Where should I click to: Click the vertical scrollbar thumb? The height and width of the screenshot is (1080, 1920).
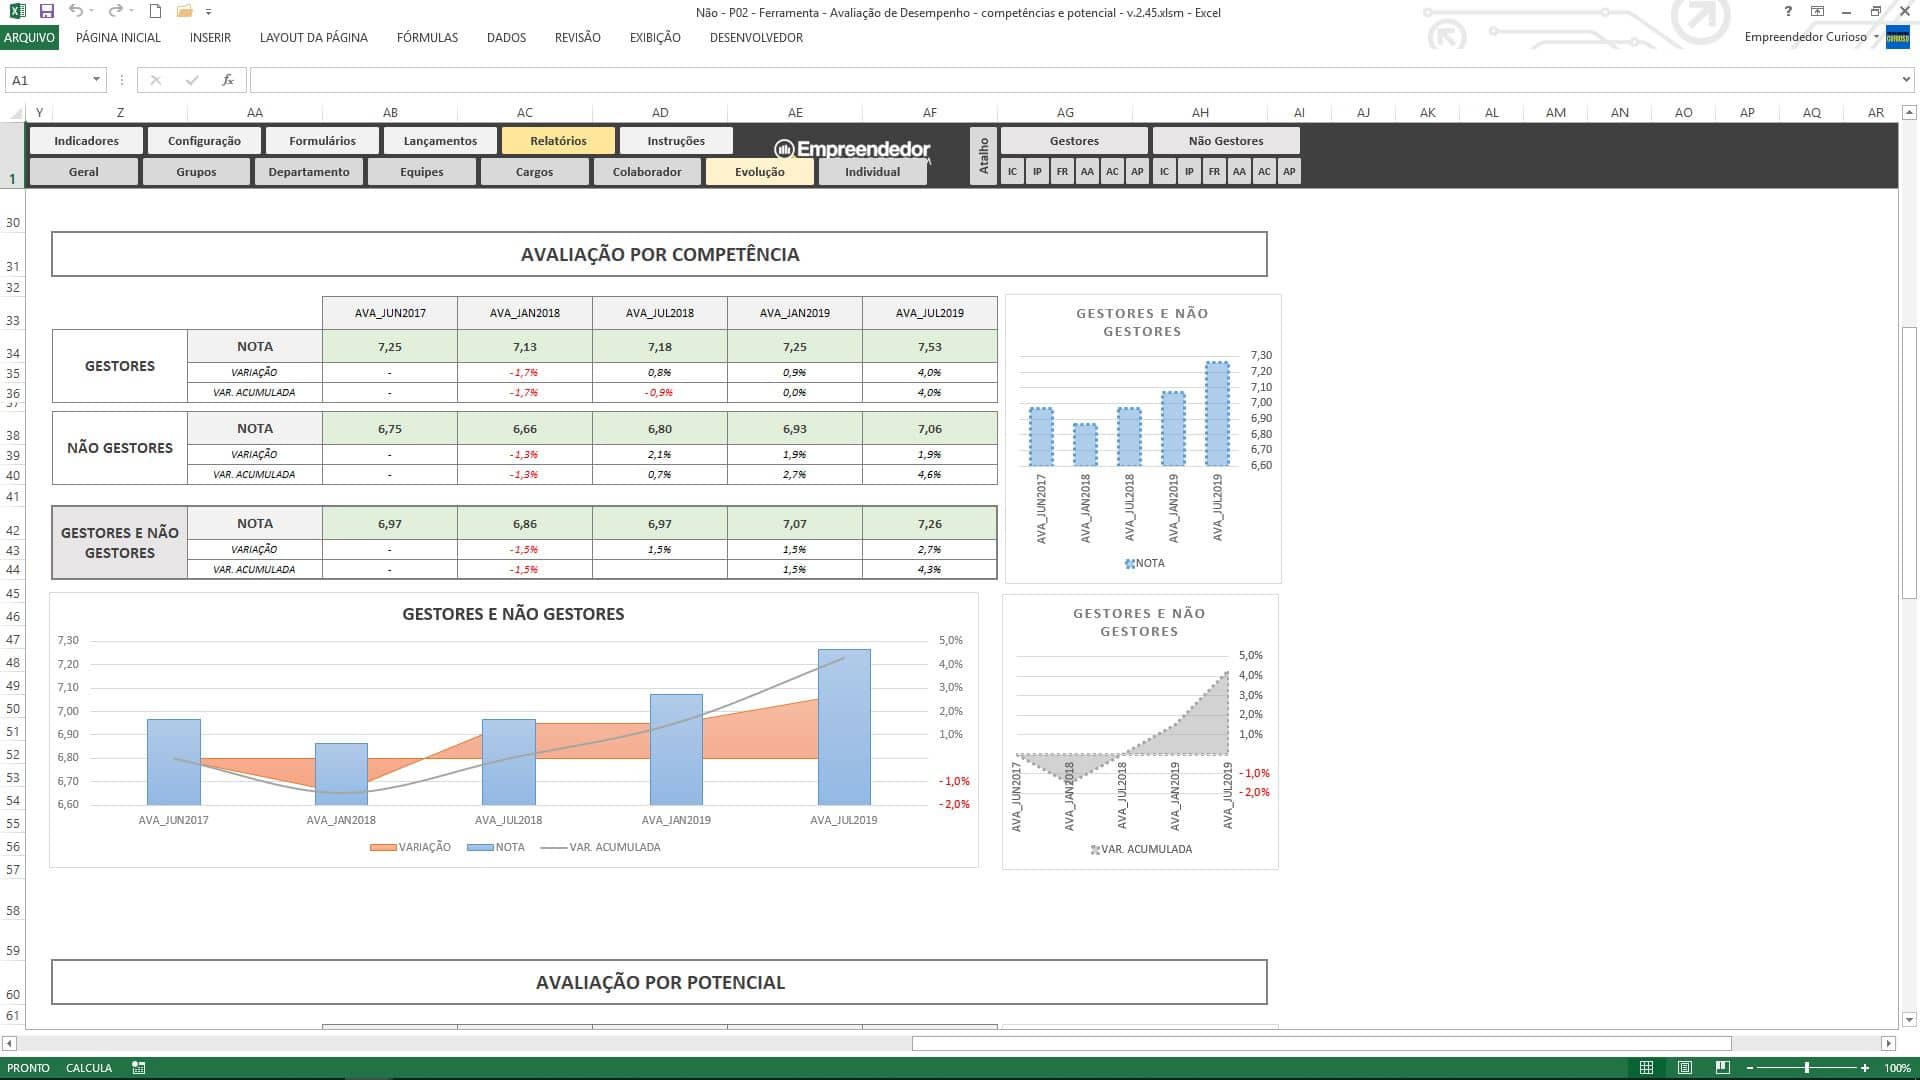(x=1909, y=462)
